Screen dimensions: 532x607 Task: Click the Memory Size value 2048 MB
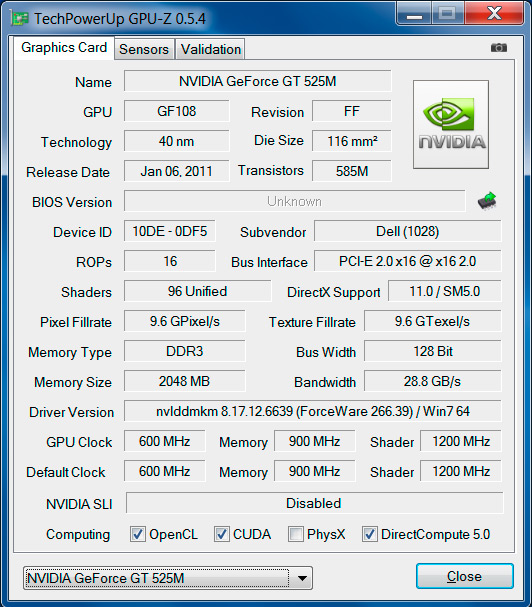pos(185,381)
